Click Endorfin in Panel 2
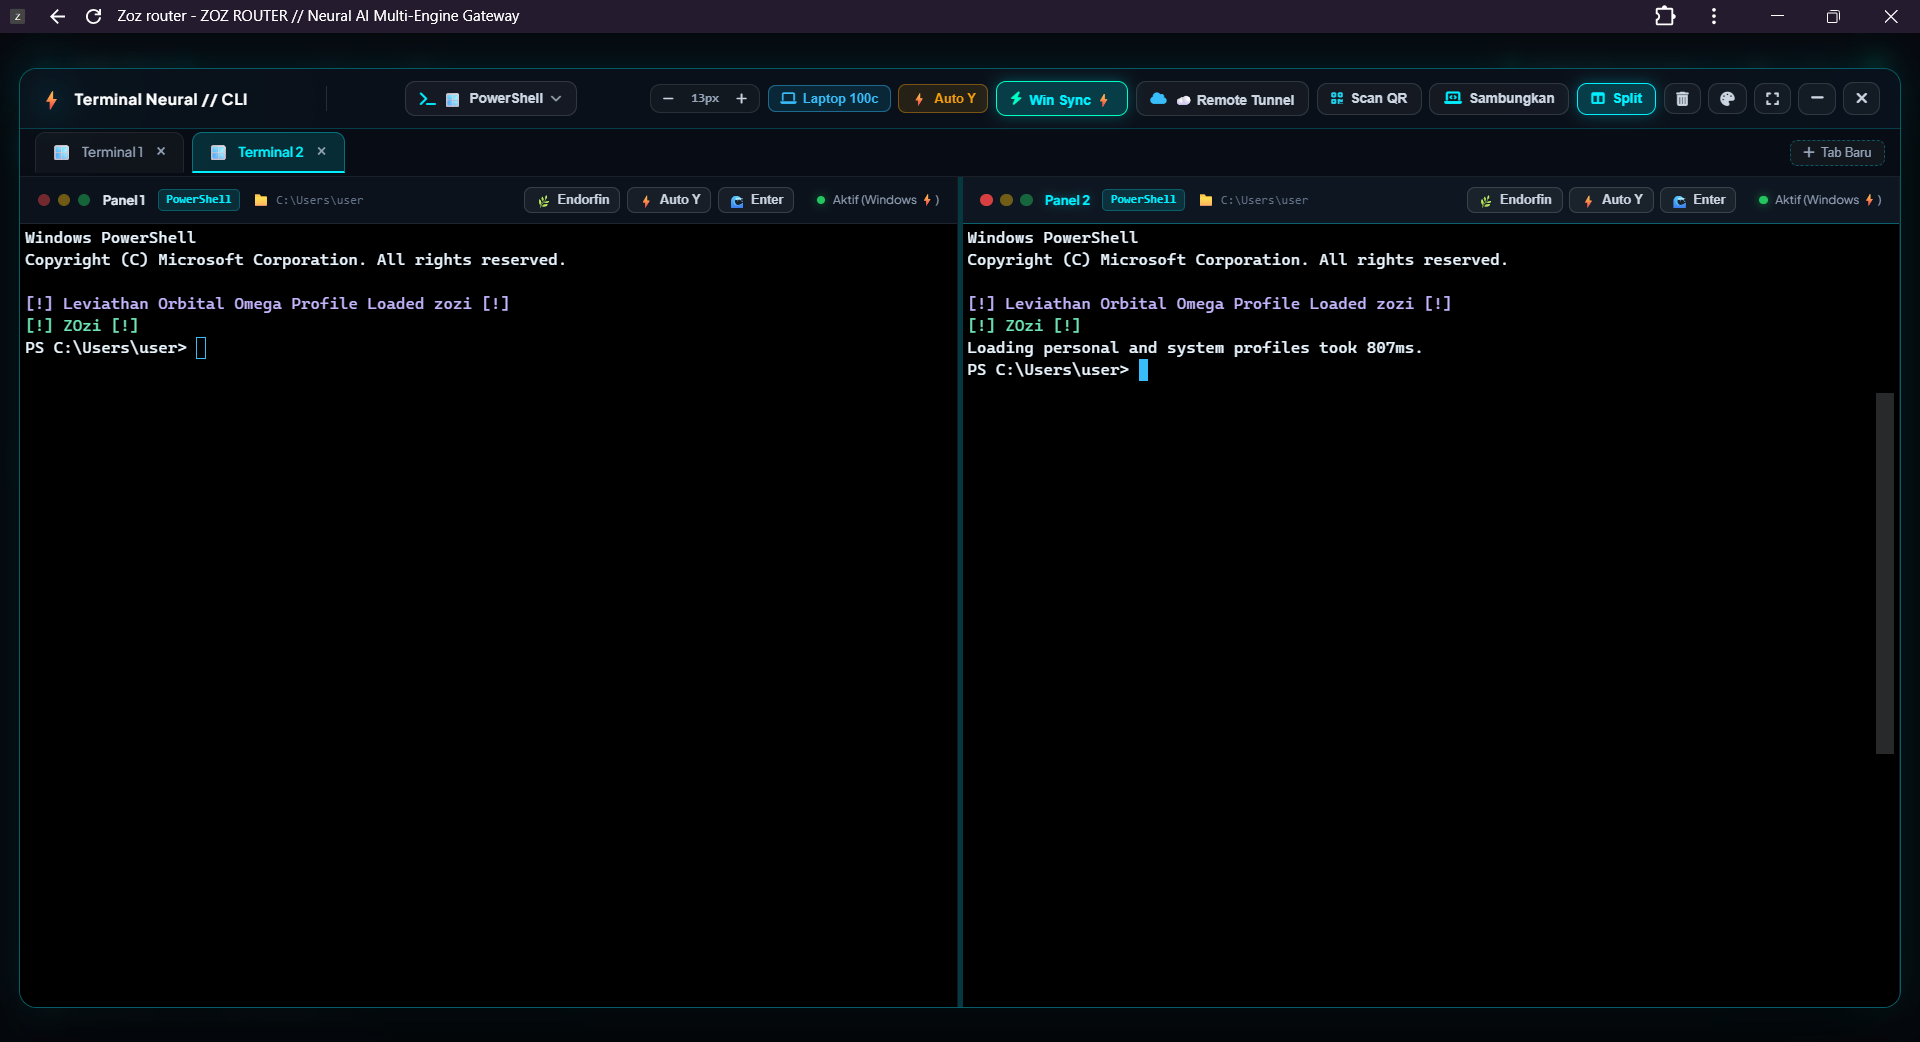The image size is (1920, 1042). point(1515,200)
